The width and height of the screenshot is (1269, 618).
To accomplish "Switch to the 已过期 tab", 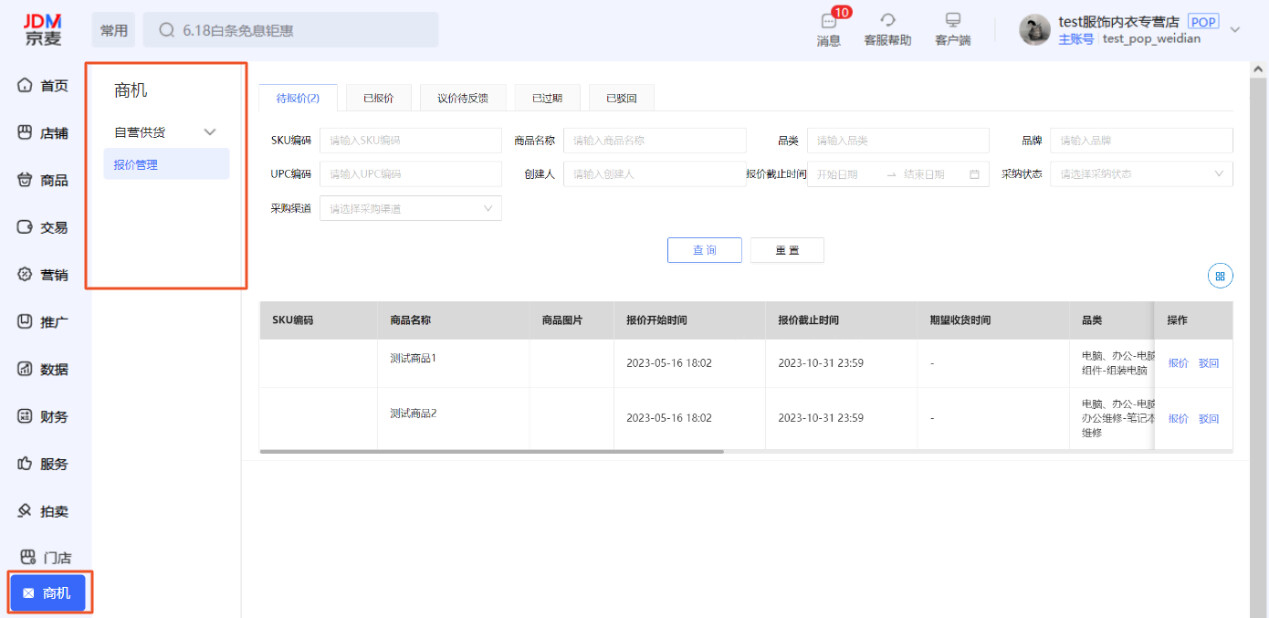I will [546, 97].
